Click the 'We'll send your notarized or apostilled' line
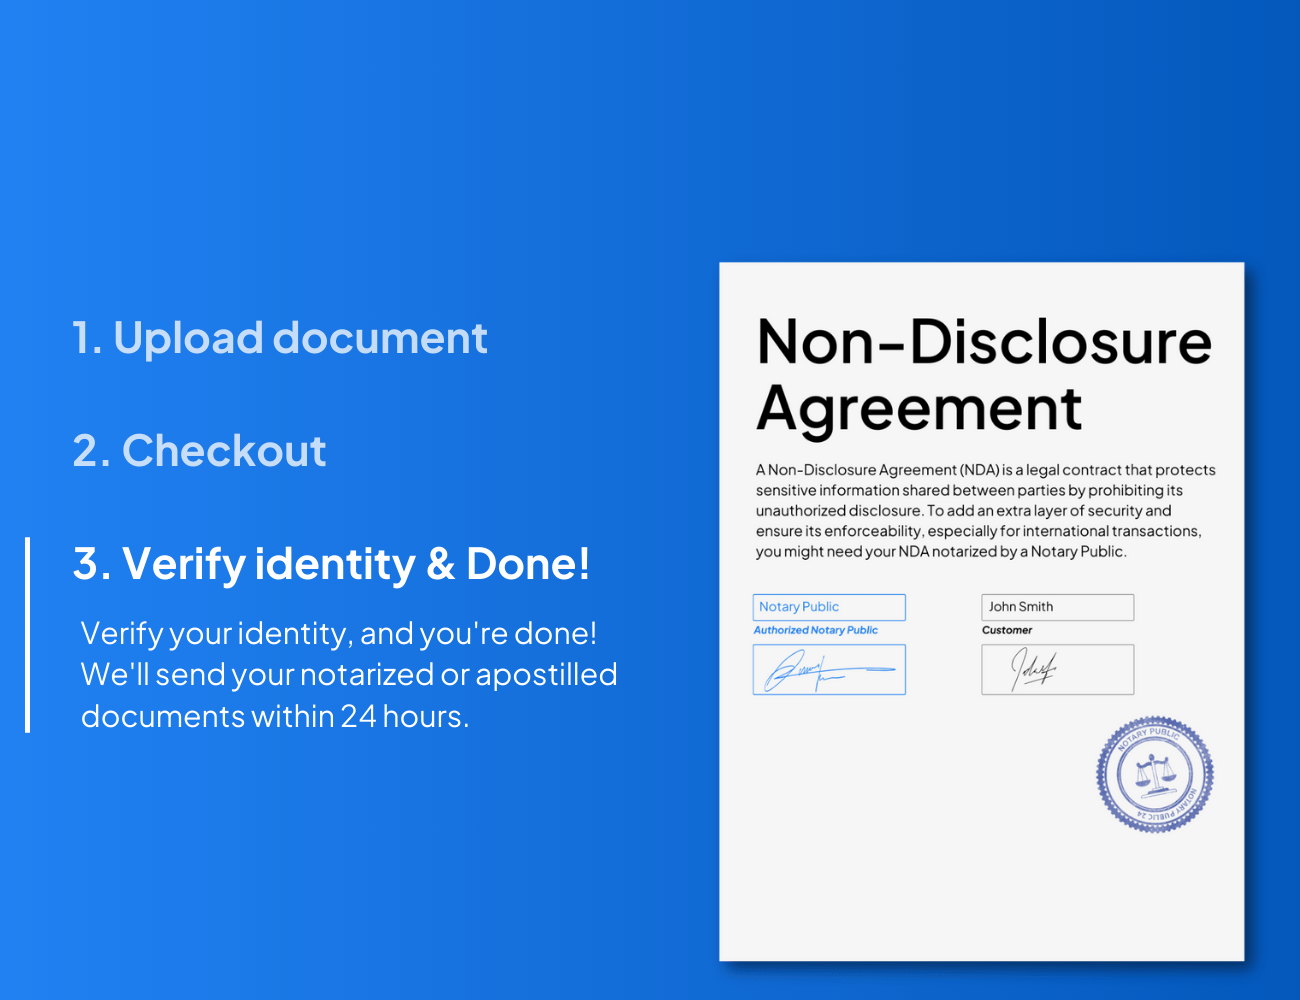The height and width of the screenshot is (1000, 1300). (348, 675)
